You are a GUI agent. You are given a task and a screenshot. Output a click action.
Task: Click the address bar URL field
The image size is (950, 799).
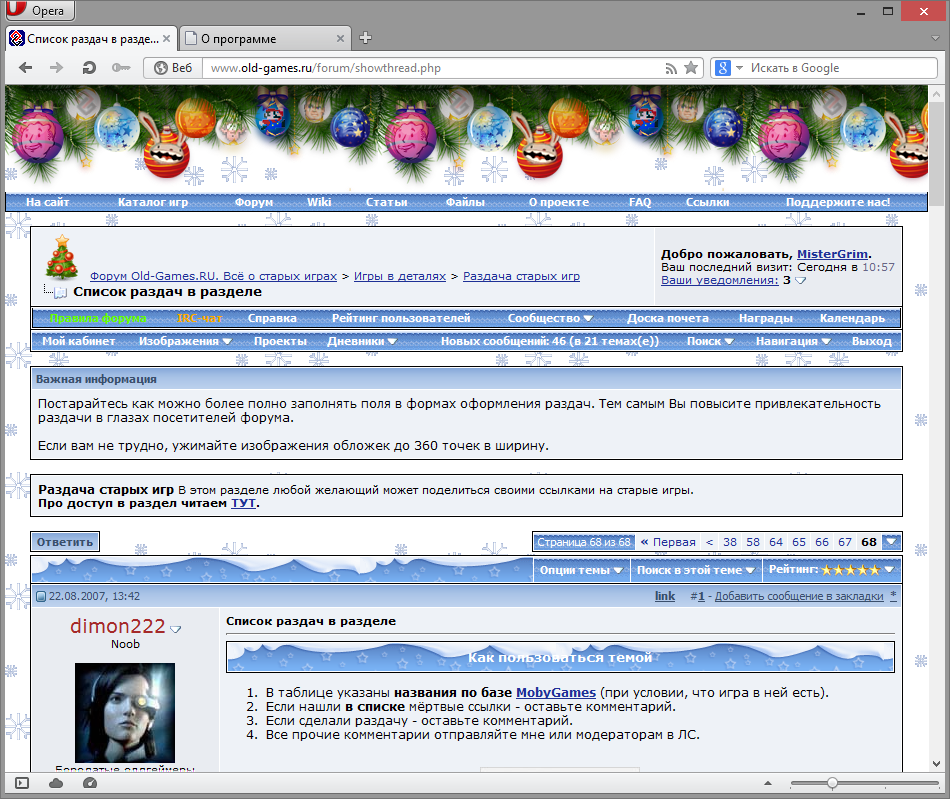point(433,68)
